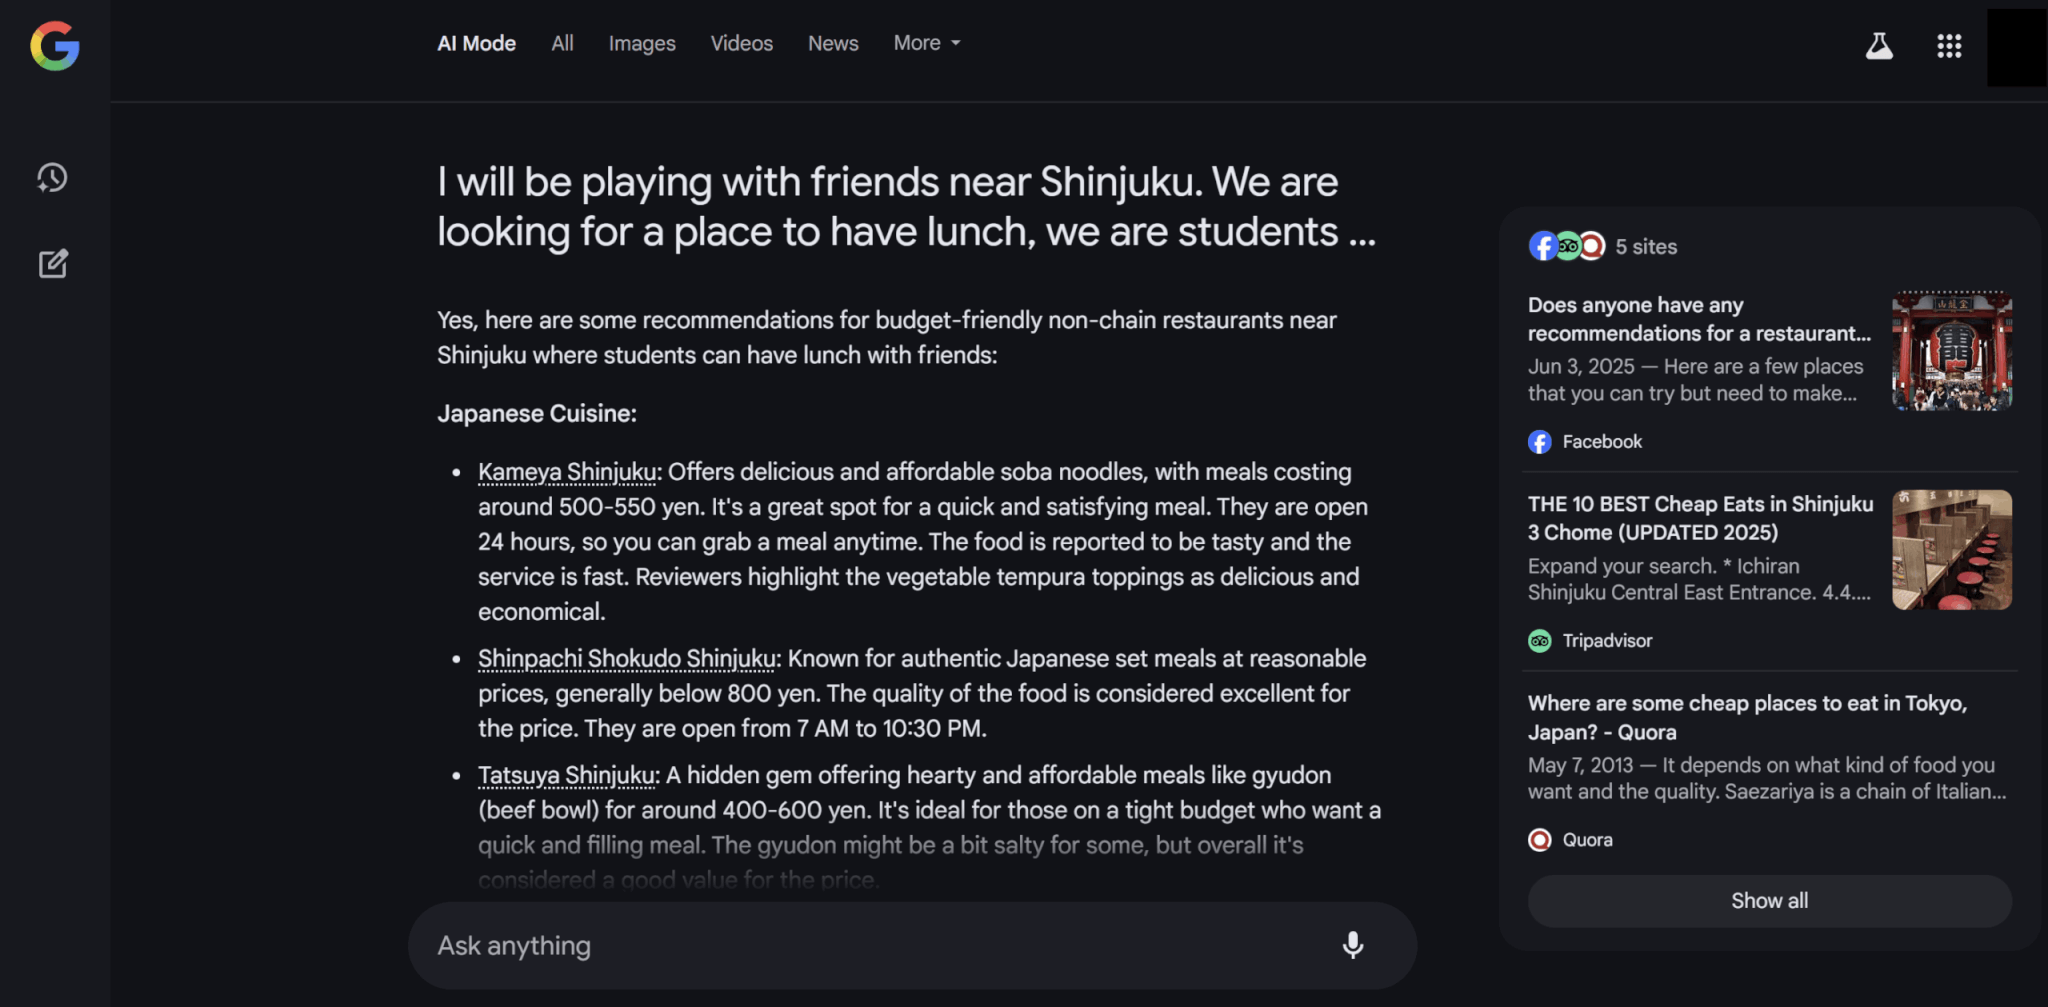Click the Google logo
The height and width of the screenshot is (1007, 2048).
point(55,46)
